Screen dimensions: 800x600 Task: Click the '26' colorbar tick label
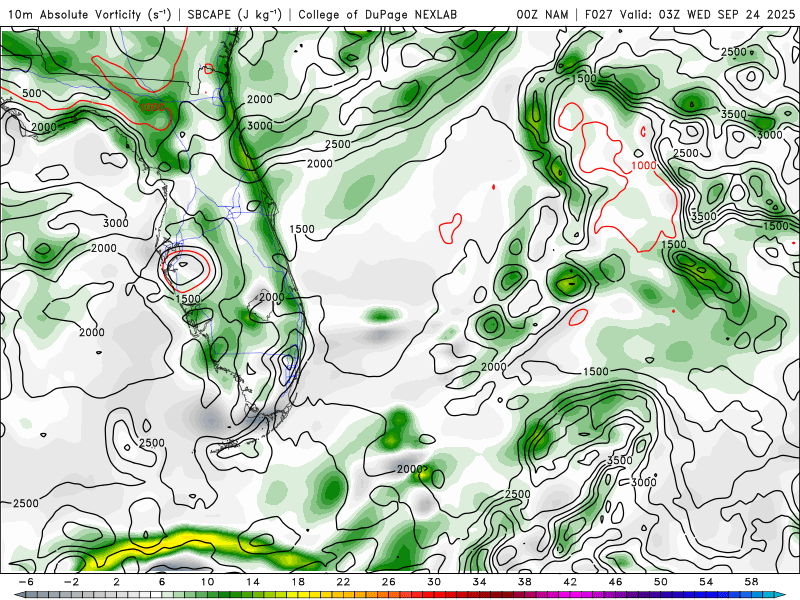tap(389, 582)
